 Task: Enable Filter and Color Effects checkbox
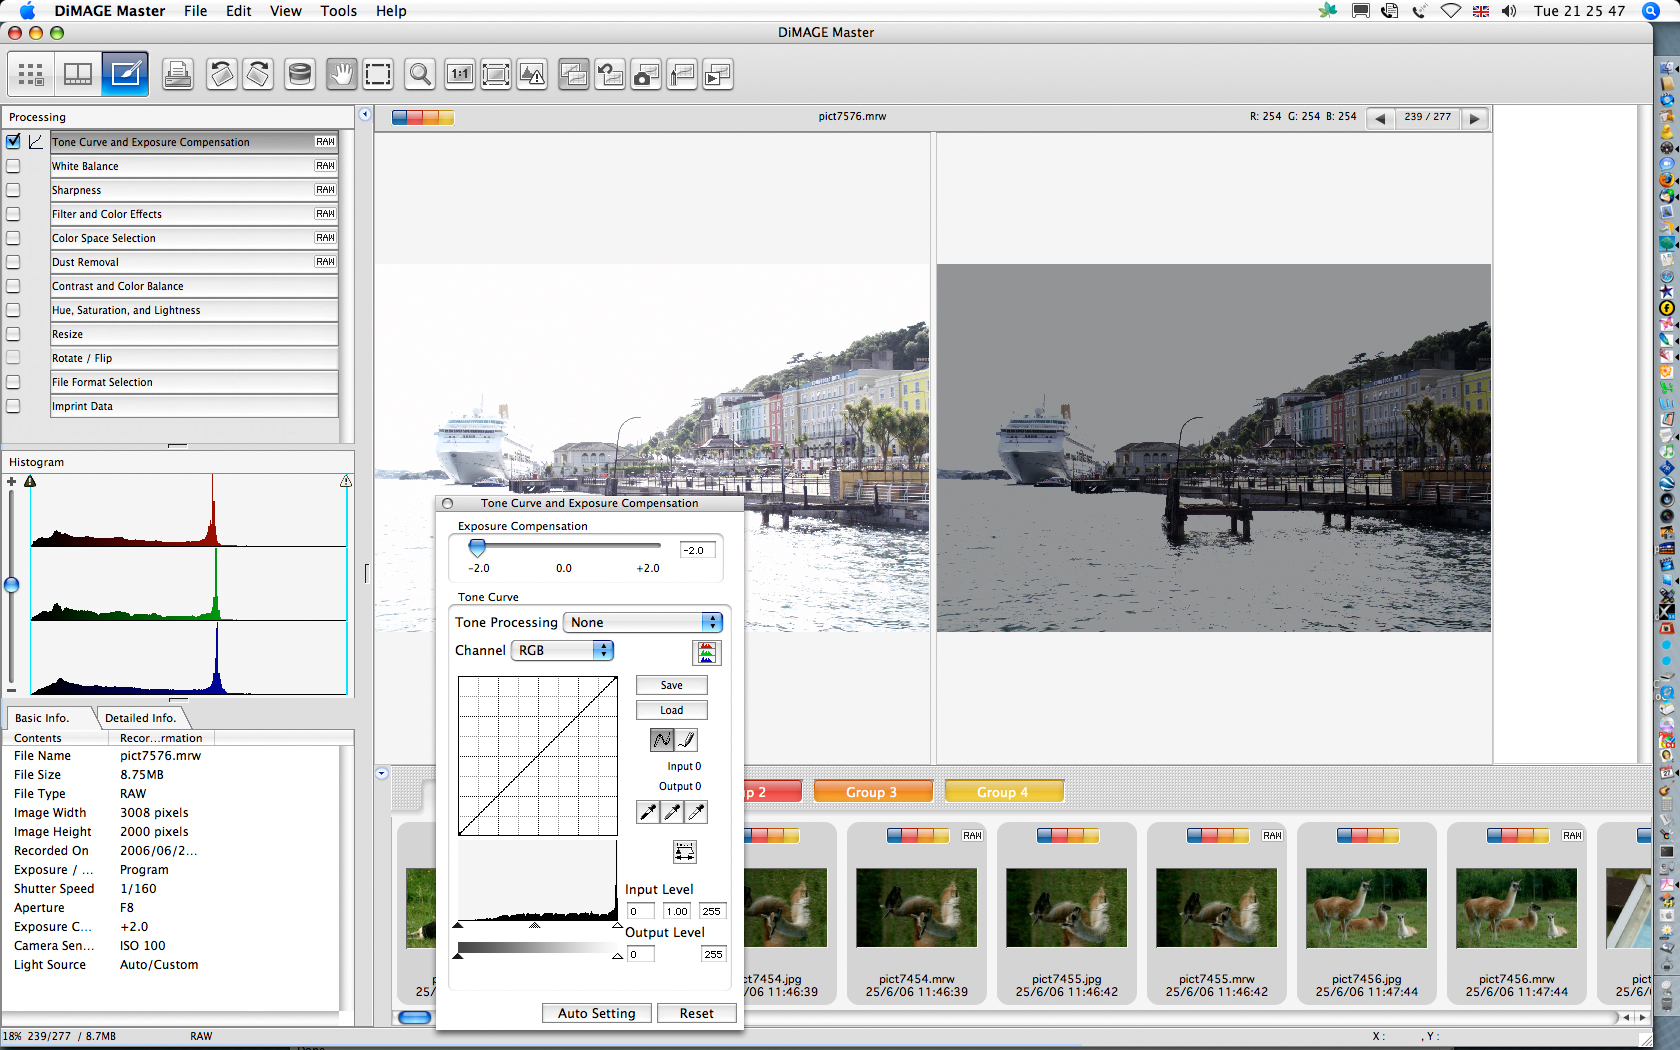click(x=13, y=214)
